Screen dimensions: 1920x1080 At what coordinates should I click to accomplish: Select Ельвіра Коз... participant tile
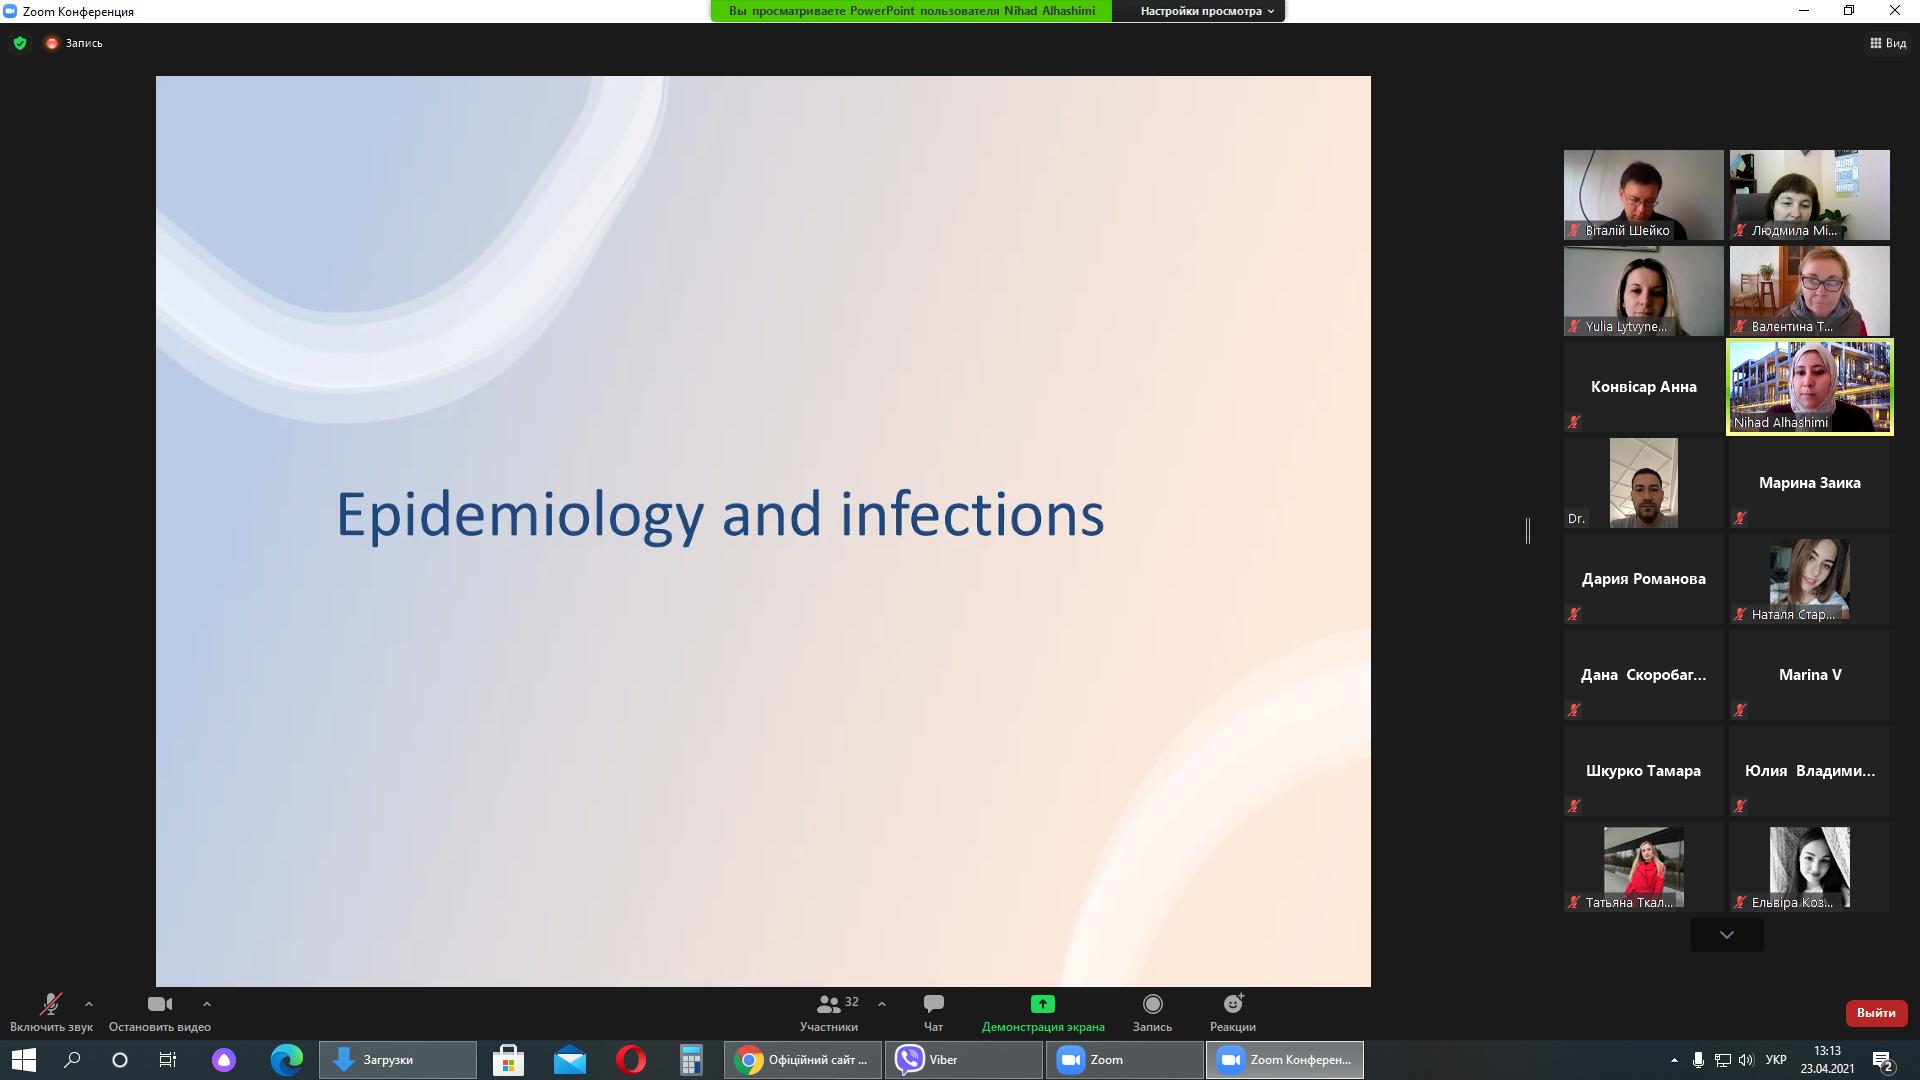coord(1810,867)
